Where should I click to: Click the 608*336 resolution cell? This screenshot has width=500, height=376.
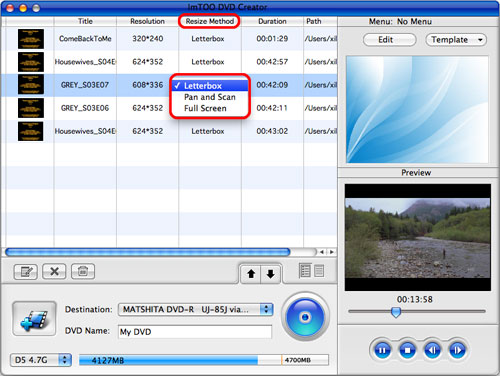pyautogui.click(x=147, y=85)
